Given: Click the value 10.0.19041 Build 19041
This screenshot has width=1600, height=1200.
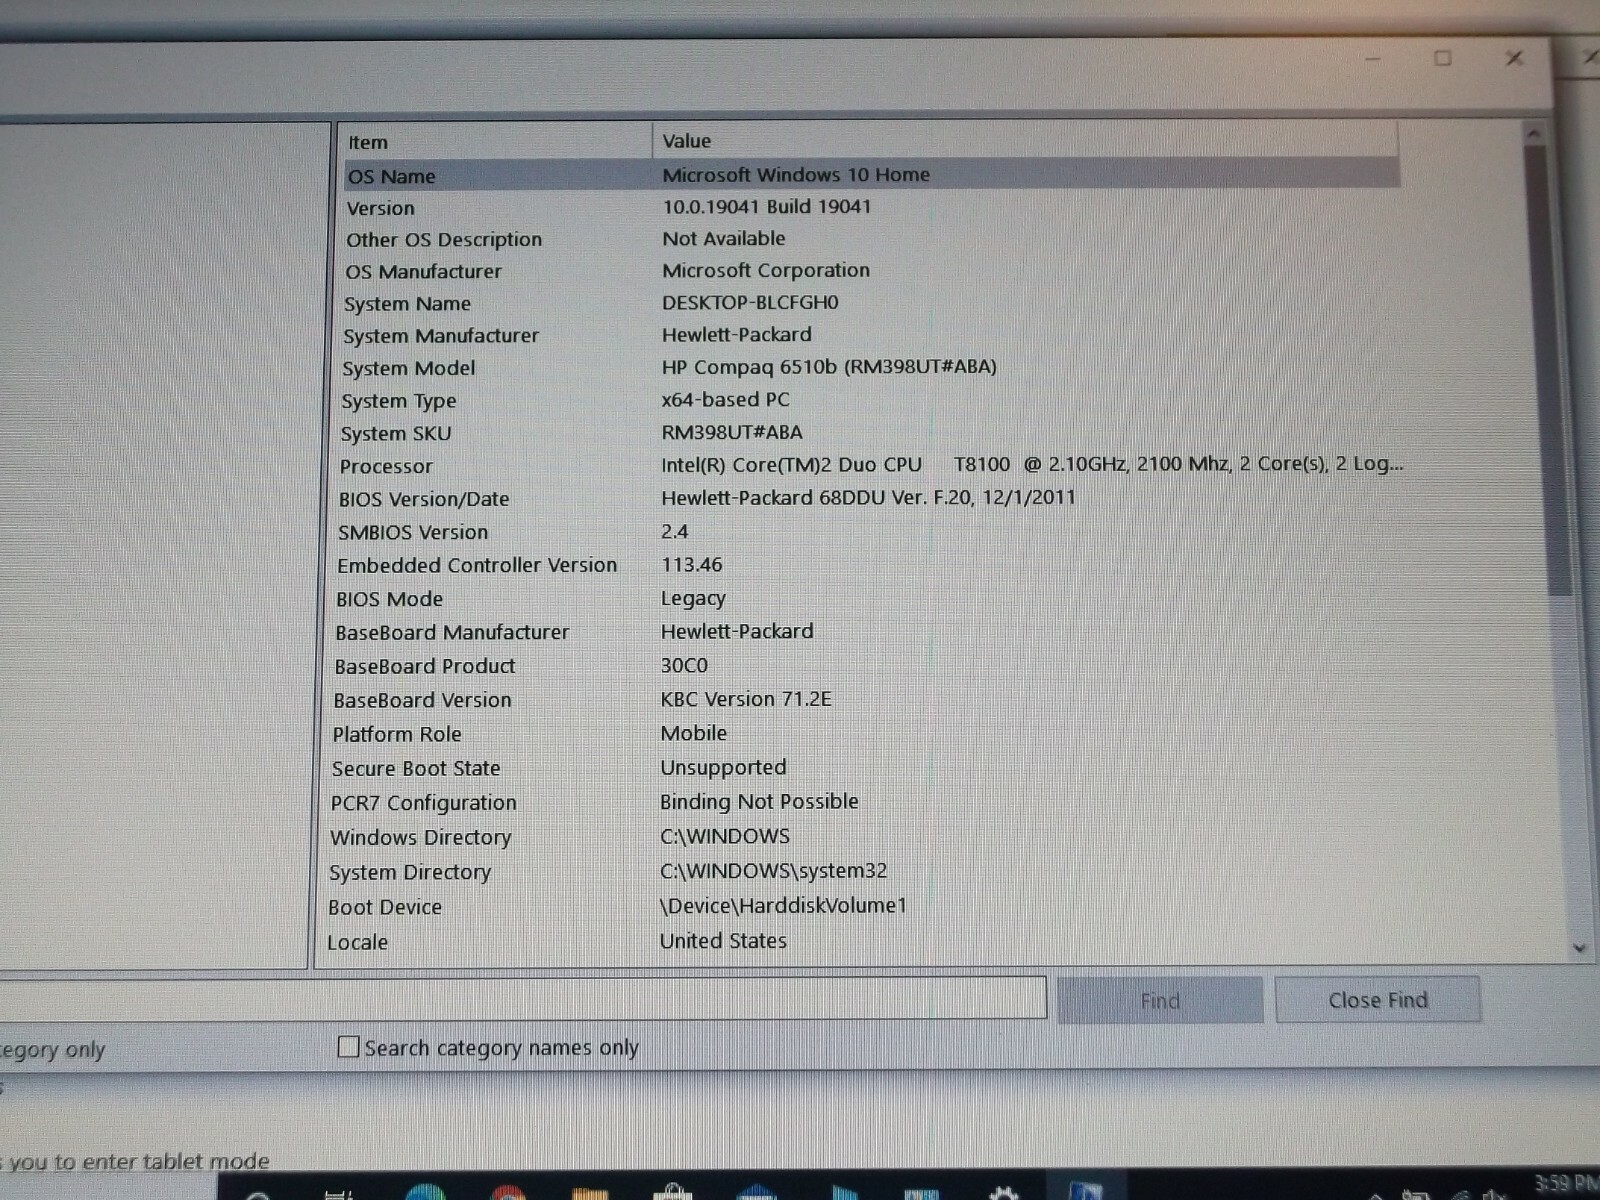Looking at the screenshot, I should (x=766, y=206).
